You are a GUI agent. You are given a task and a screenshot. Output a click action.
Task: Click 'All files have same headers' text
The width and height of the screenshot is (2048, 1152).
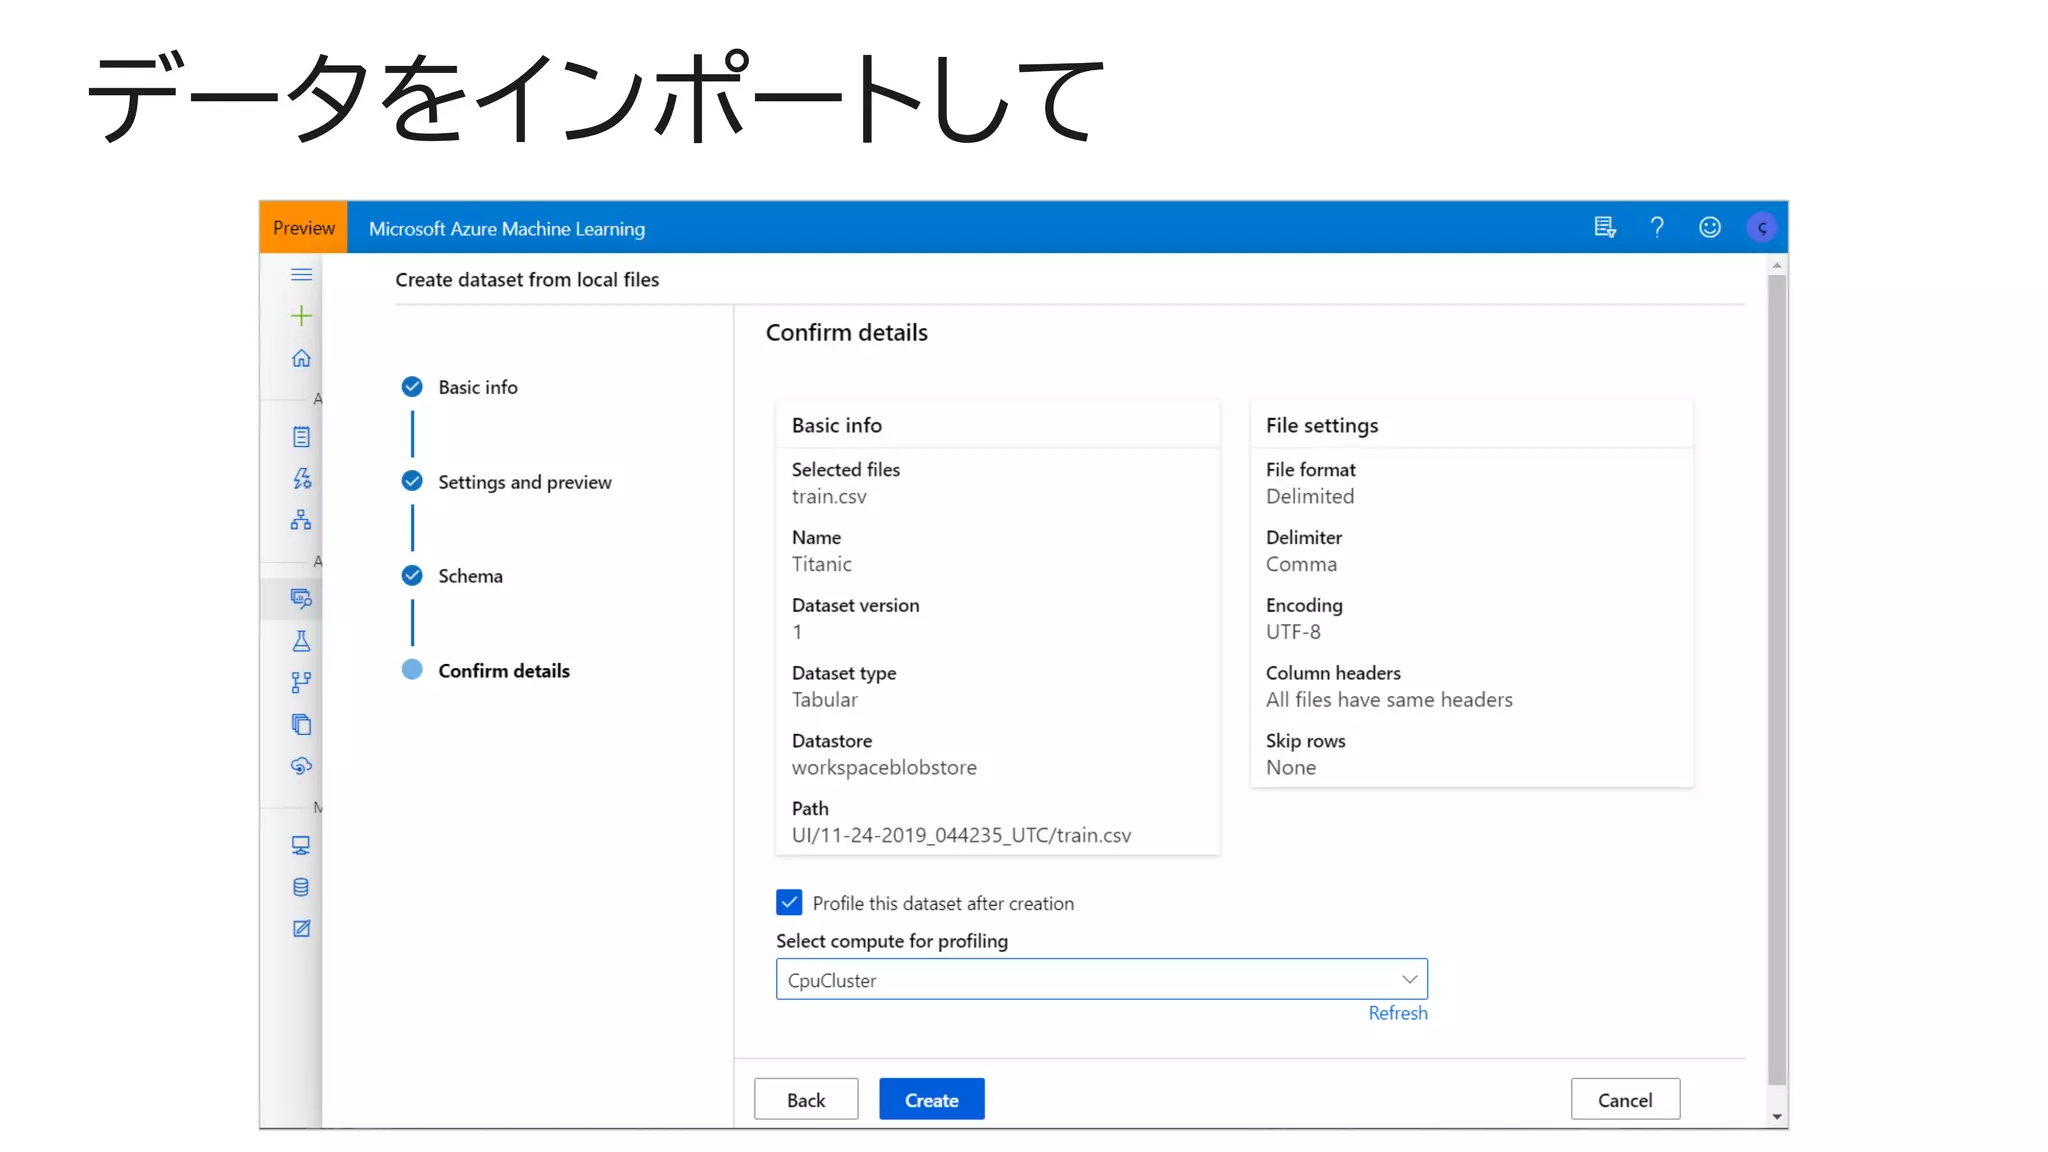click(1389, 700)
